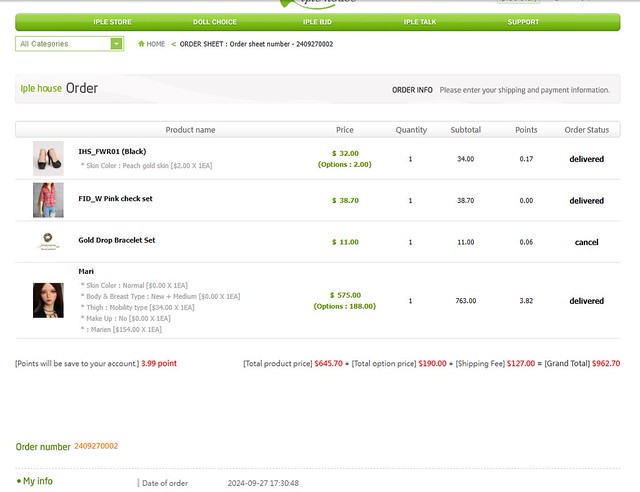The image size is (640, 492).
Task: Click the $ 38.70 price
Action: [x=345, y=200]
